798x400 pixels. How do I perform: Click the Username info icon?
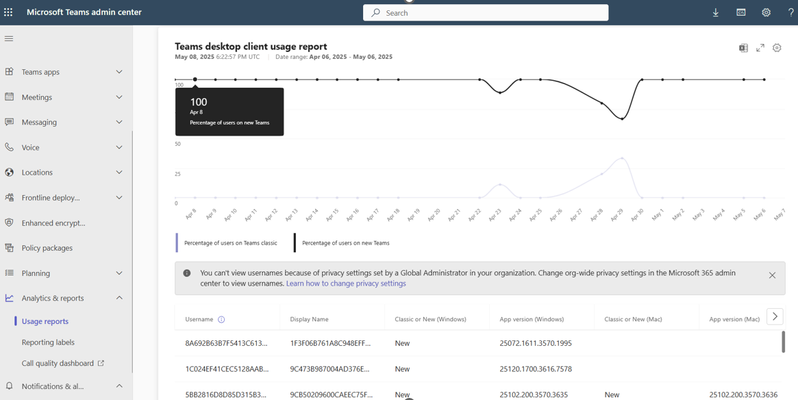coord(221,320)
